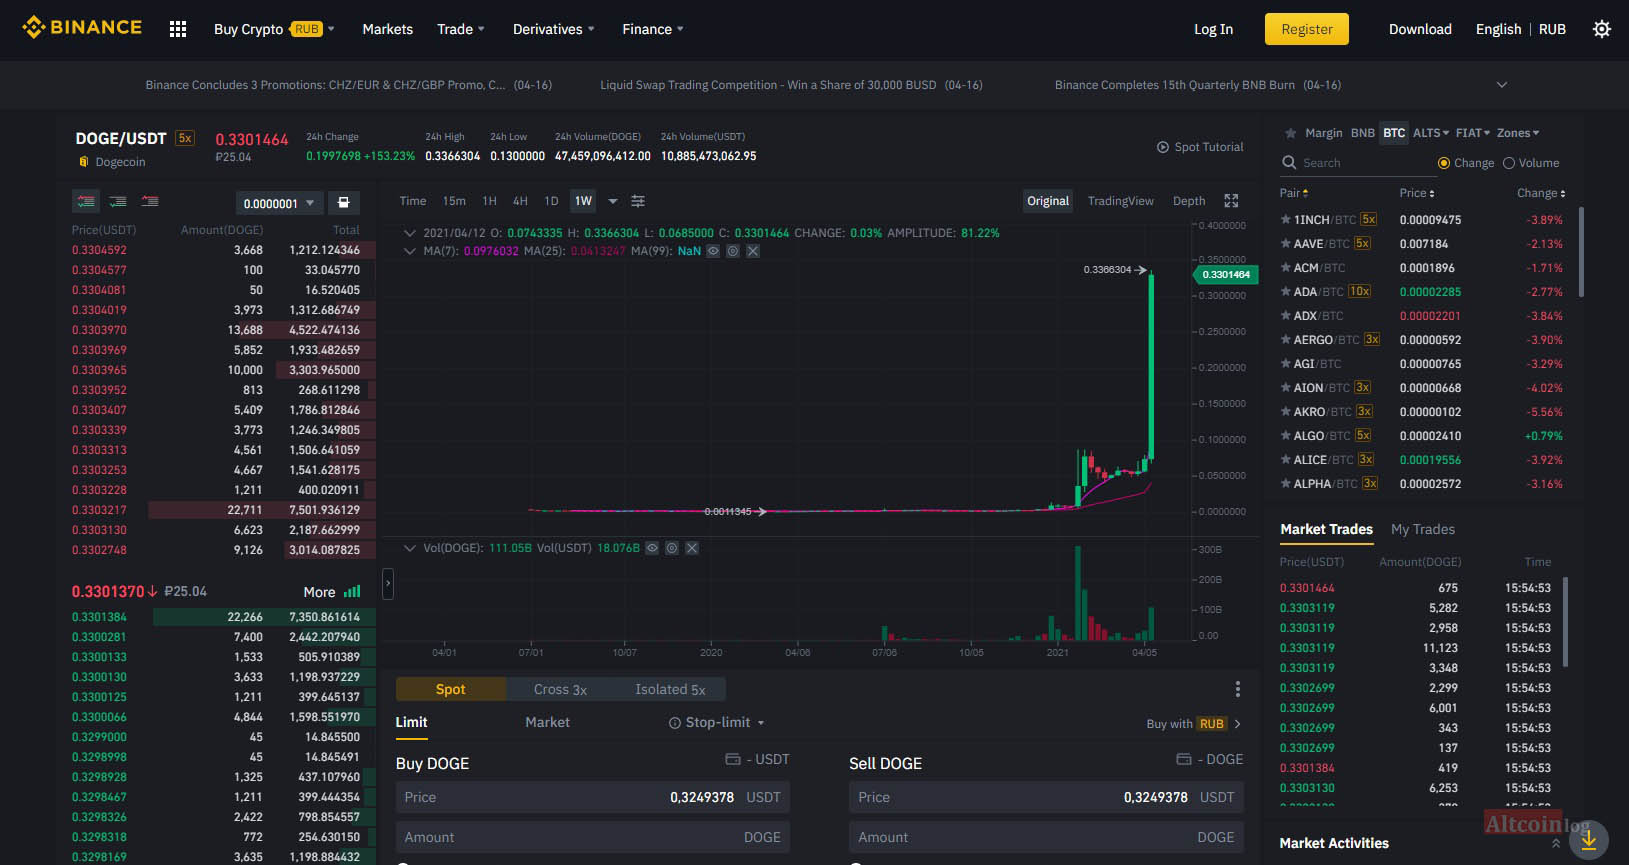Click the Register button

(x=1306, y=29)
